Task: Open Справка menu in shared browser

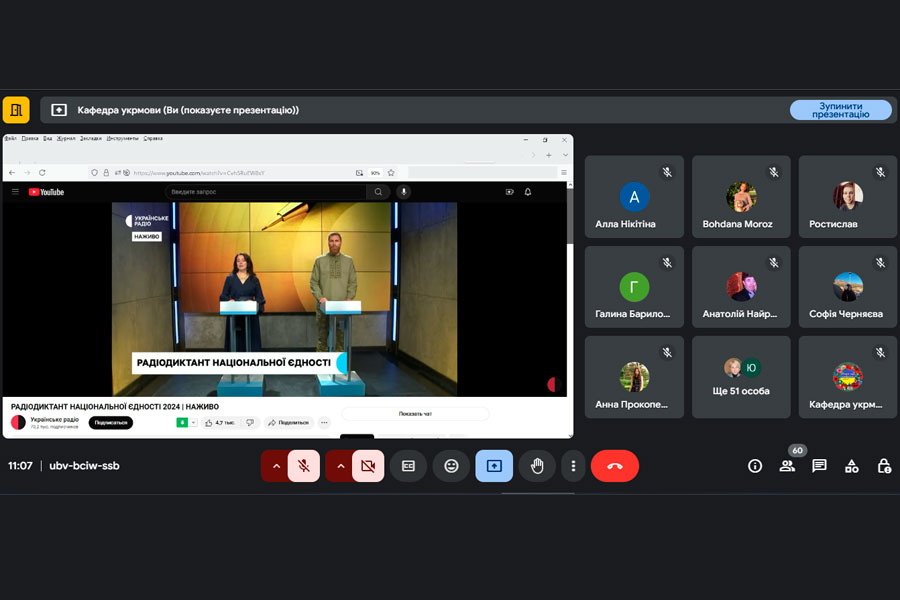Action: [153, 138]
